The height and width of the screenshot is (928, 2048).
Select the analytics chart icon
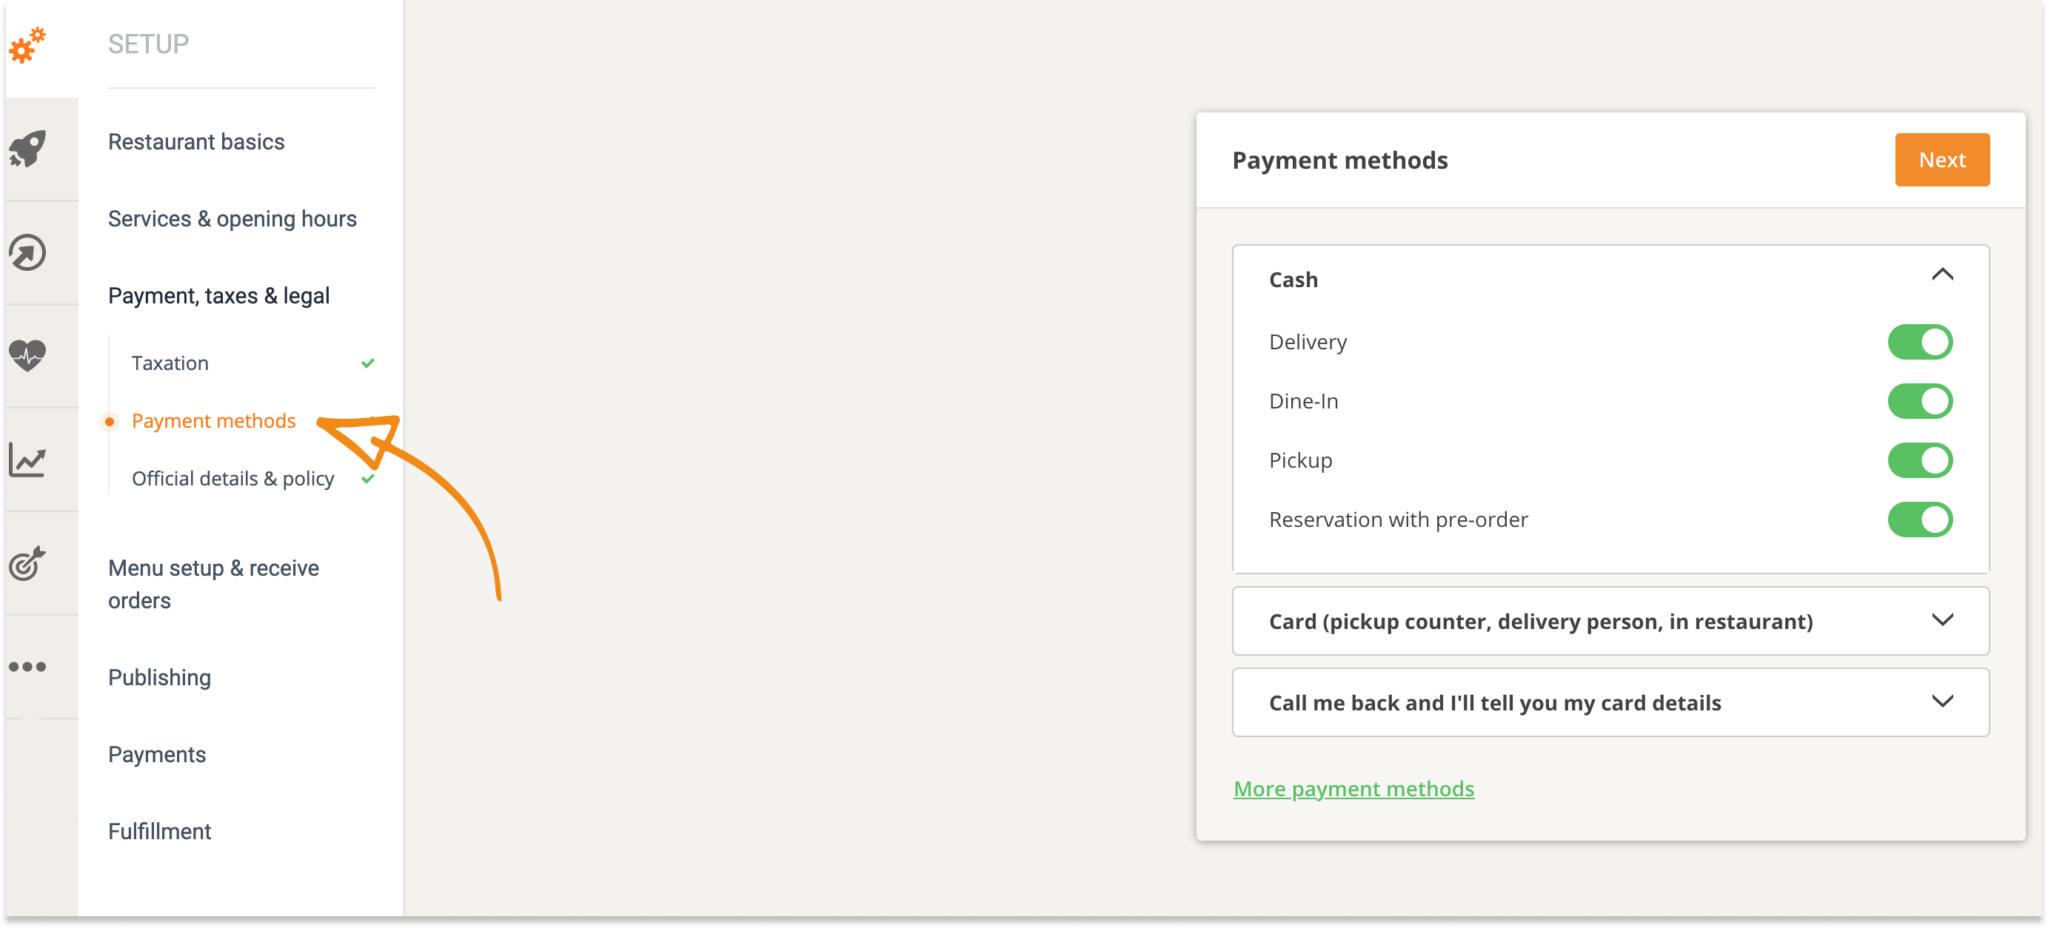[30, 460]
